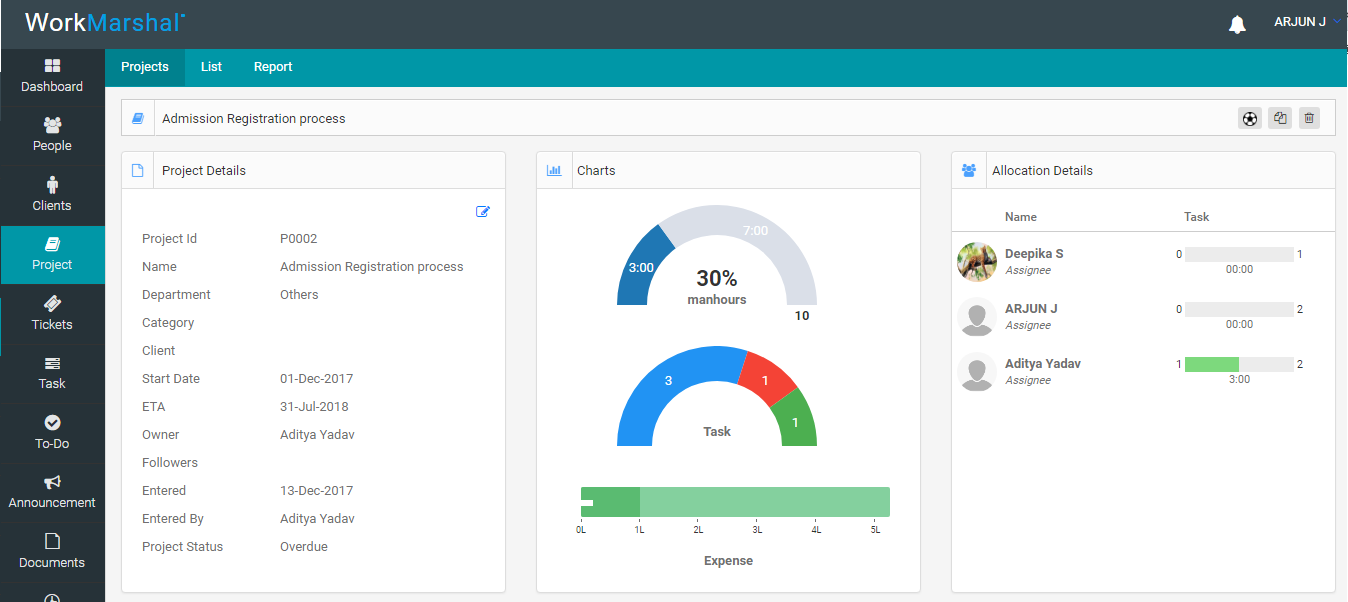Click Deepika S task progress bar

click(x=1239, y=254)
